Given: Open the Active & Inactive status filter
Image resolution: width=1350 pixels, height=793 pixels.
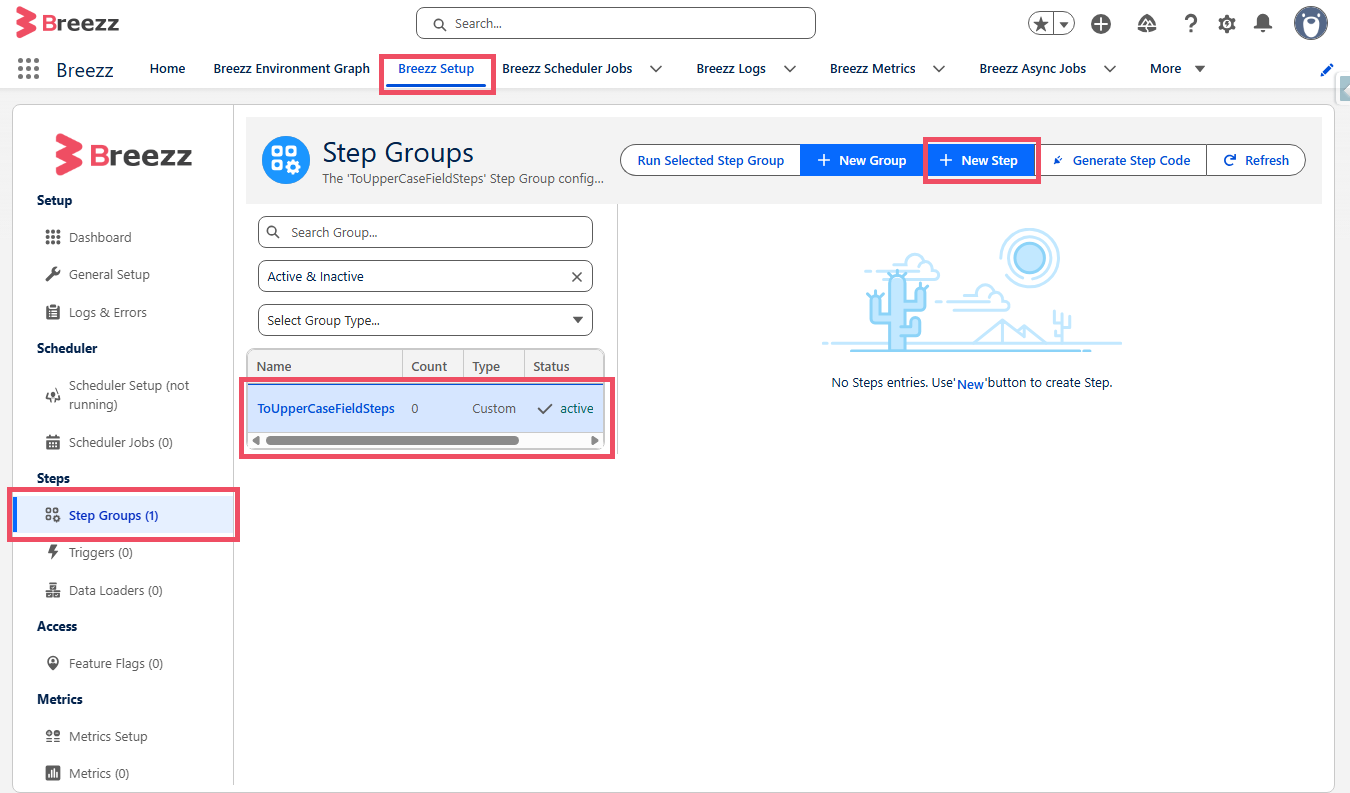Looking at the screenshot, I should pyautogui.click(x=425, y=276).
